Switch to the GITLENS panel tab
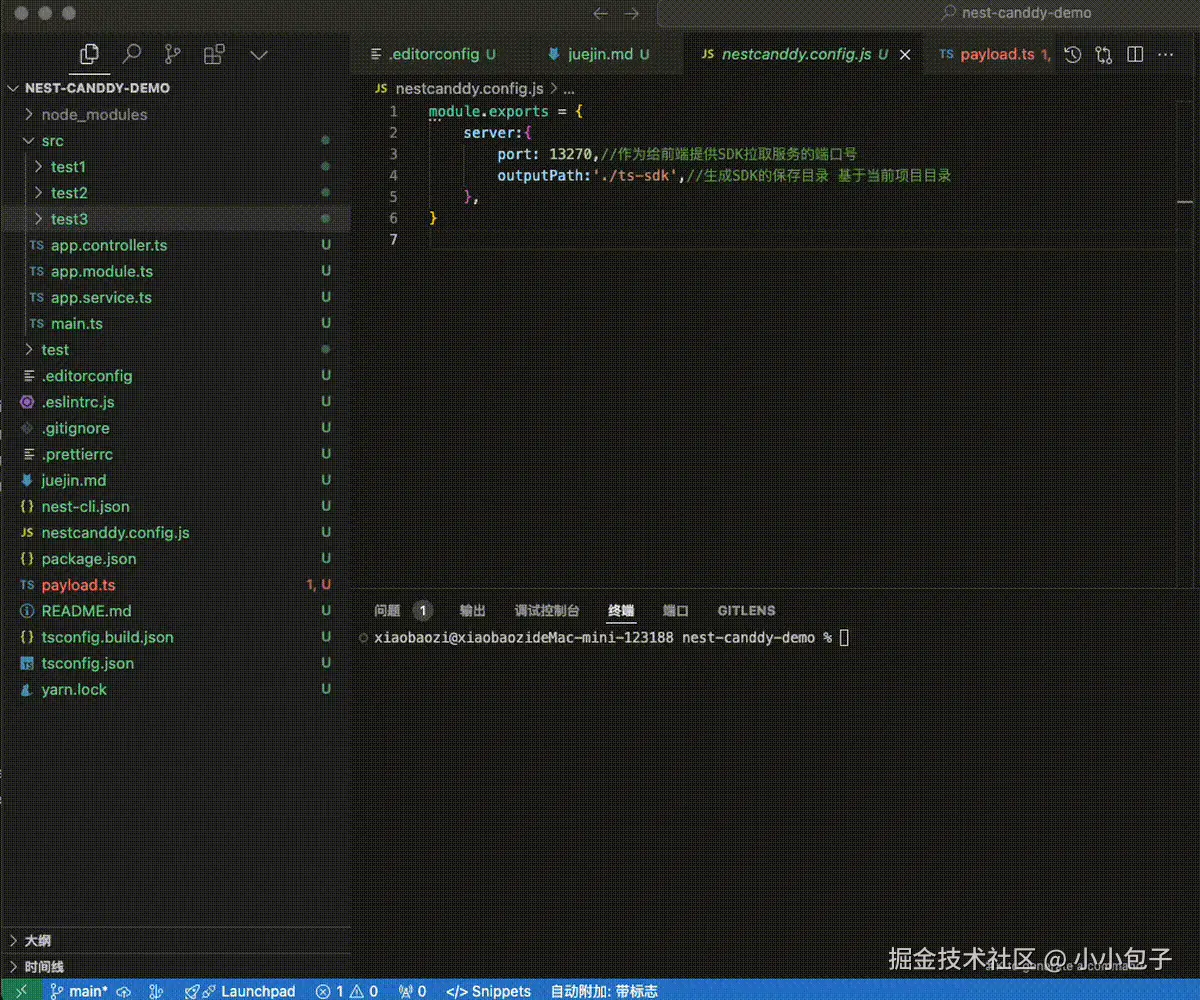Viewport: 1200px width, 1000px height. 746,610
